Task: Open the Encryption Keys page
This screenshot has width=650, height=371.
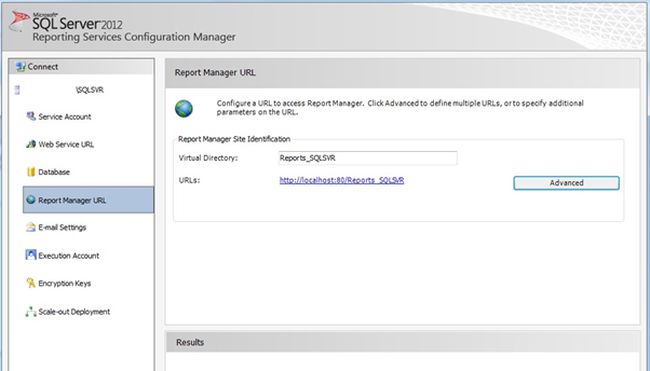Action: 64,284
